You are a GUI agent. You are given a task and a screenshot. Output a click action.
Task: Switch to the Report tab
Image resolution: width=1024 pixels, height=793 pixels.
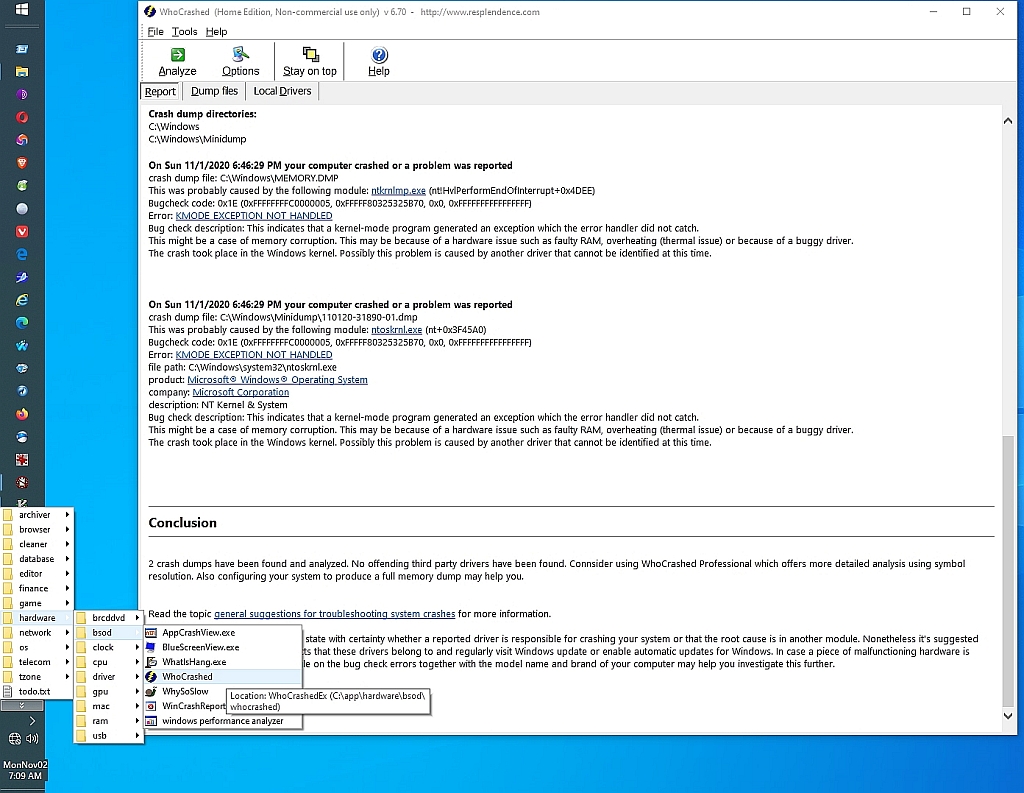(160, 91)
